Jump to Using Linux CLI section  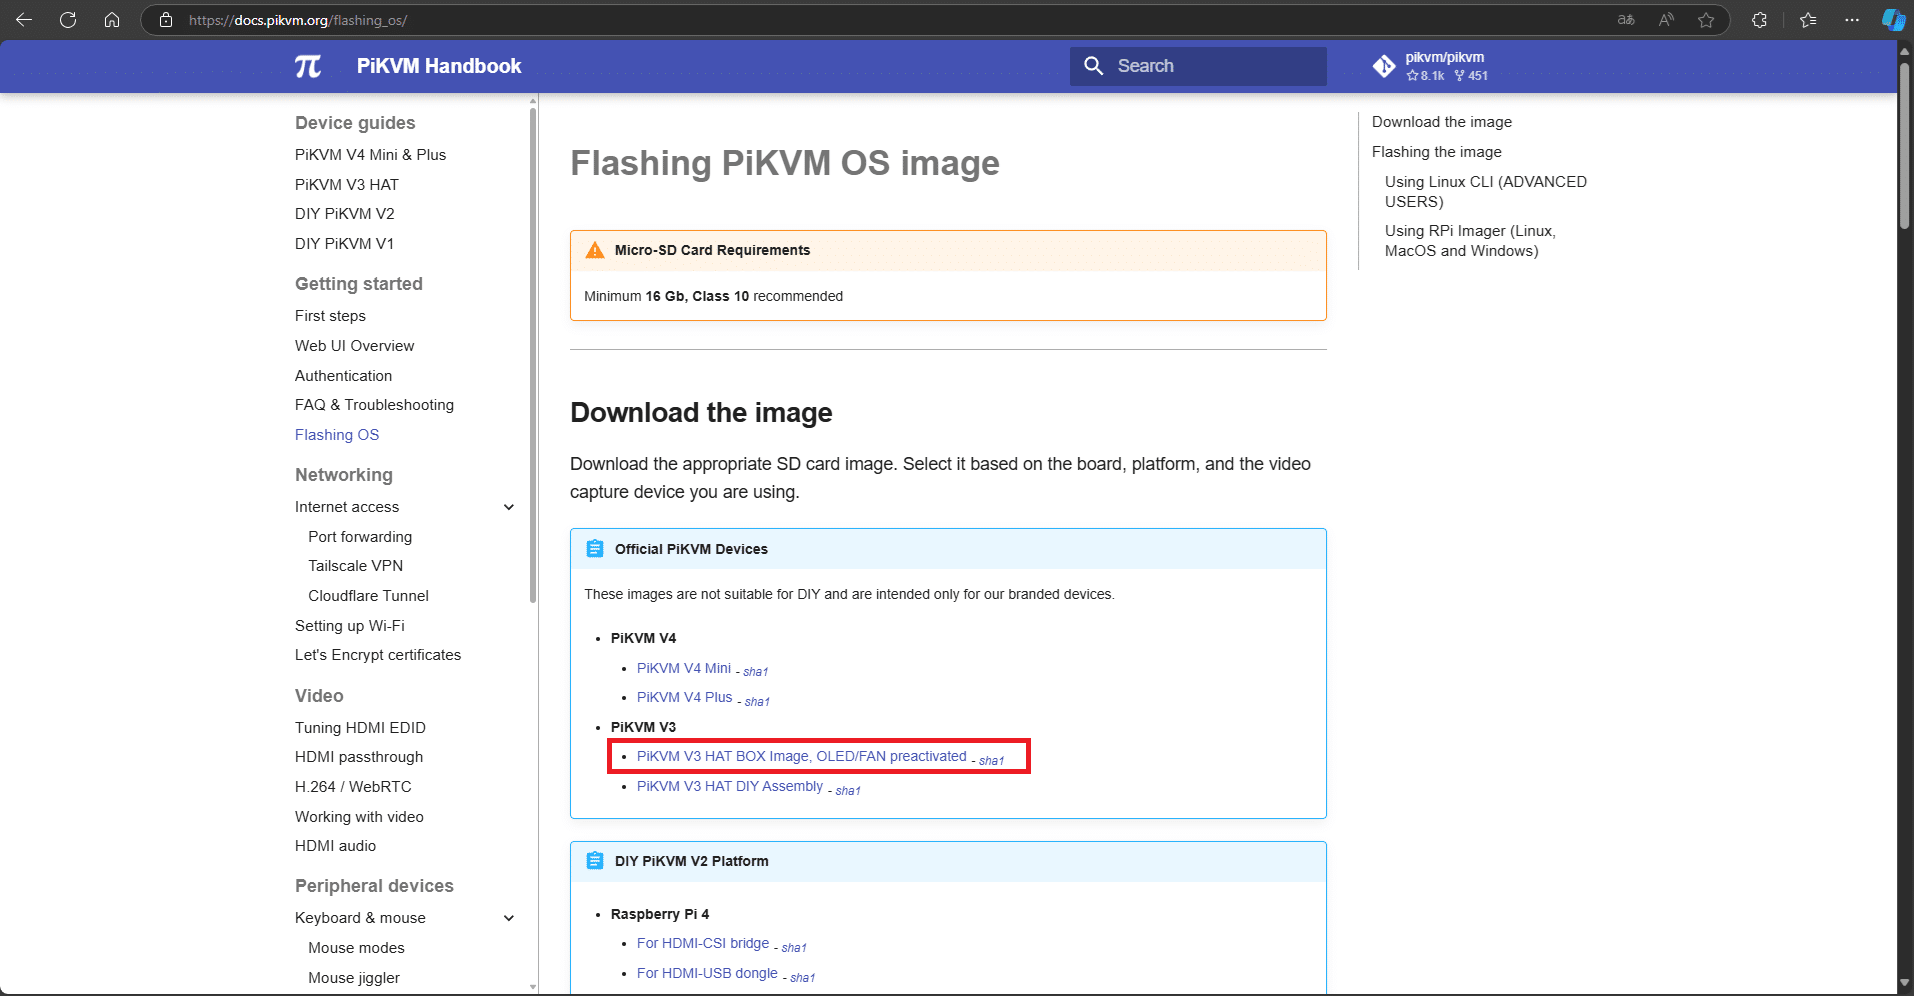tap(1486, 192)
